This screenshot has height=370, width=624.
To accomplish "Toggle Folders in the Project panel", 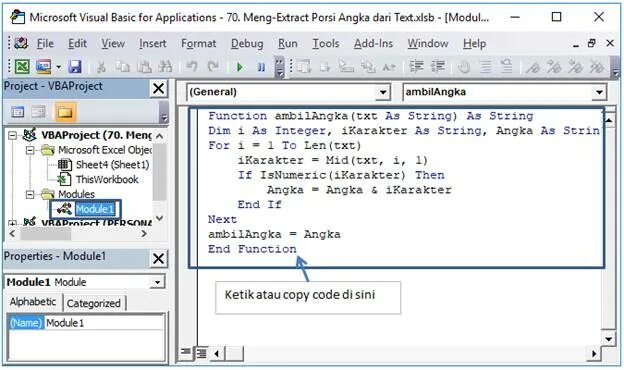I will (x=65, y=112).
